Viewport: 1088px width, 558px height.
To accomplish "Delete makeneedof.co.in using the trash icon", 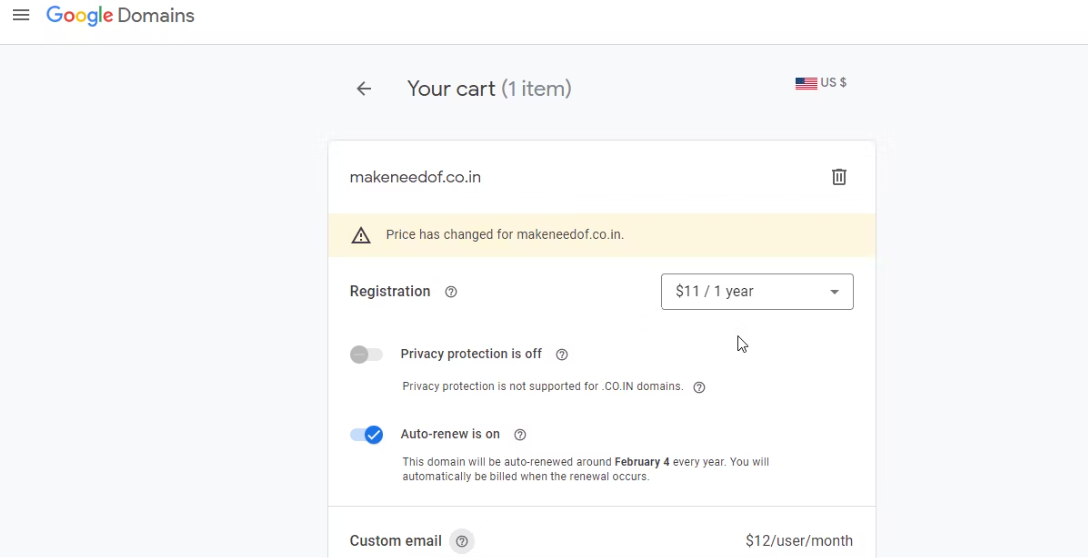I will pyautogui.click(x=839, y=177).
